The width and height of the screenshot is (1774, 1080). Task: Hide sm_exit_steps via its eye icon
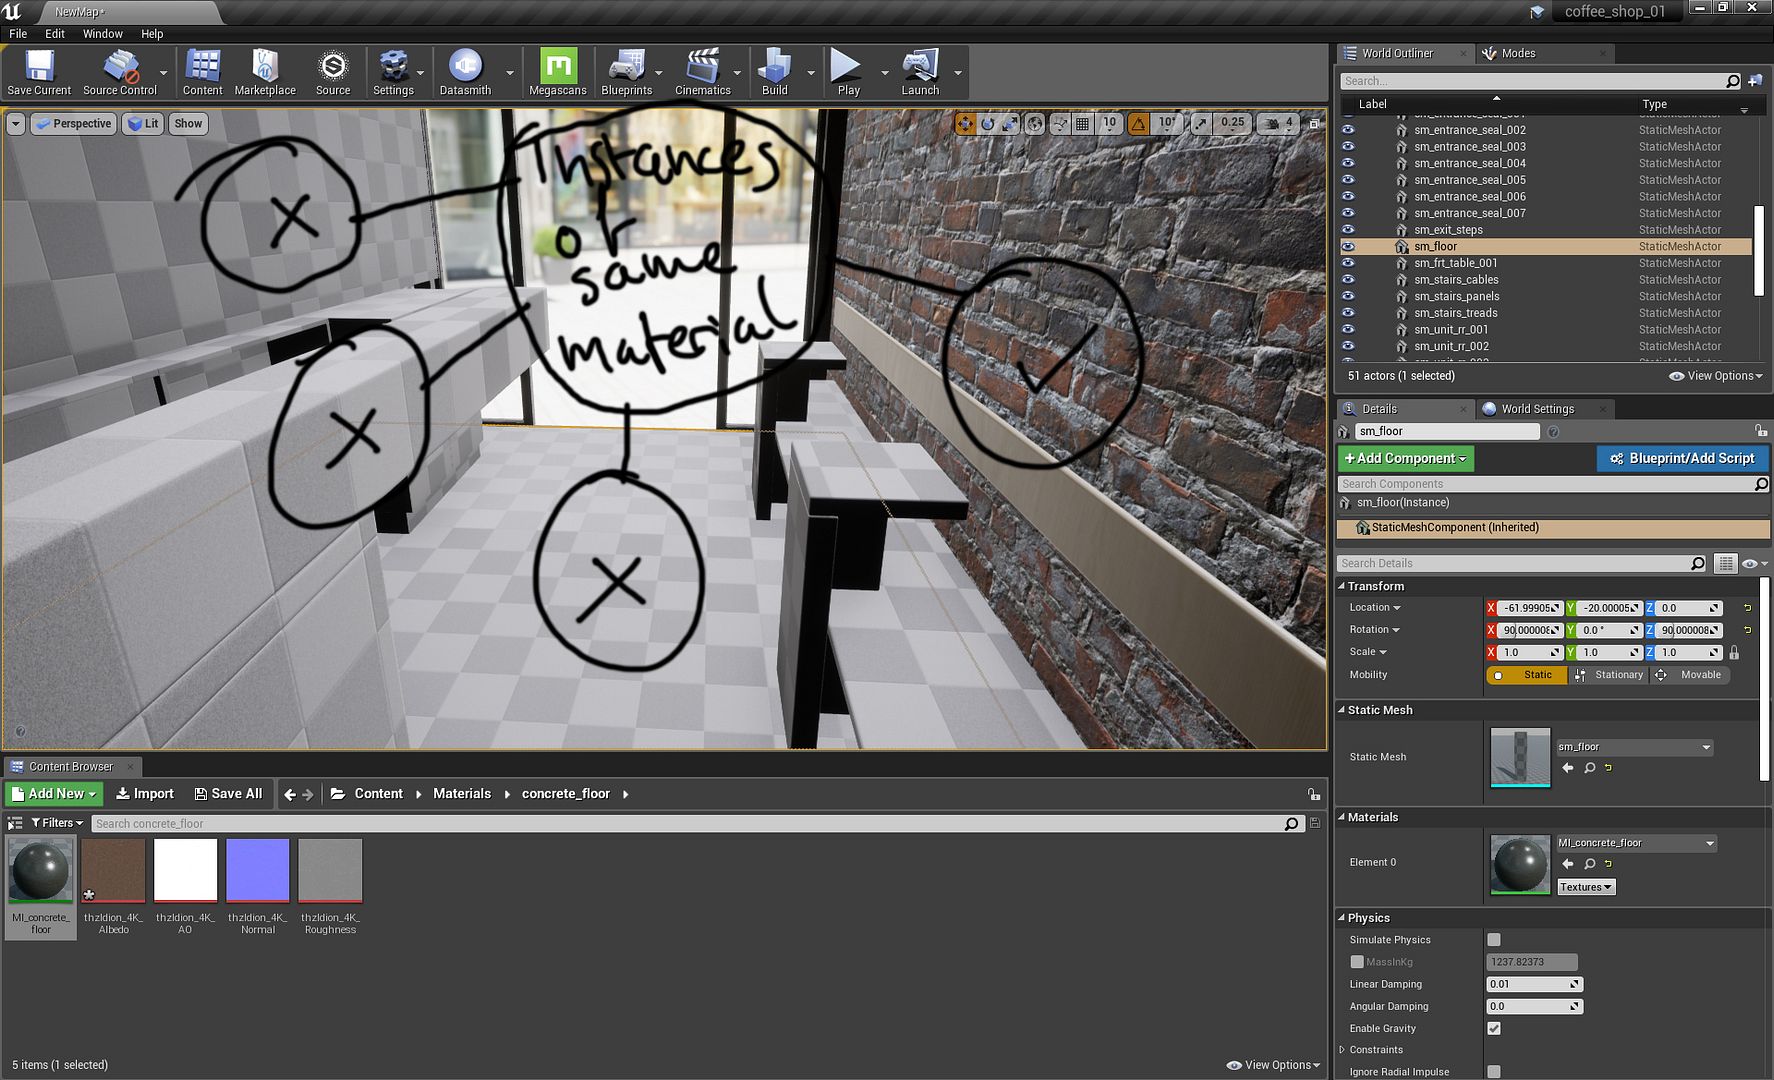point(1348,230)
